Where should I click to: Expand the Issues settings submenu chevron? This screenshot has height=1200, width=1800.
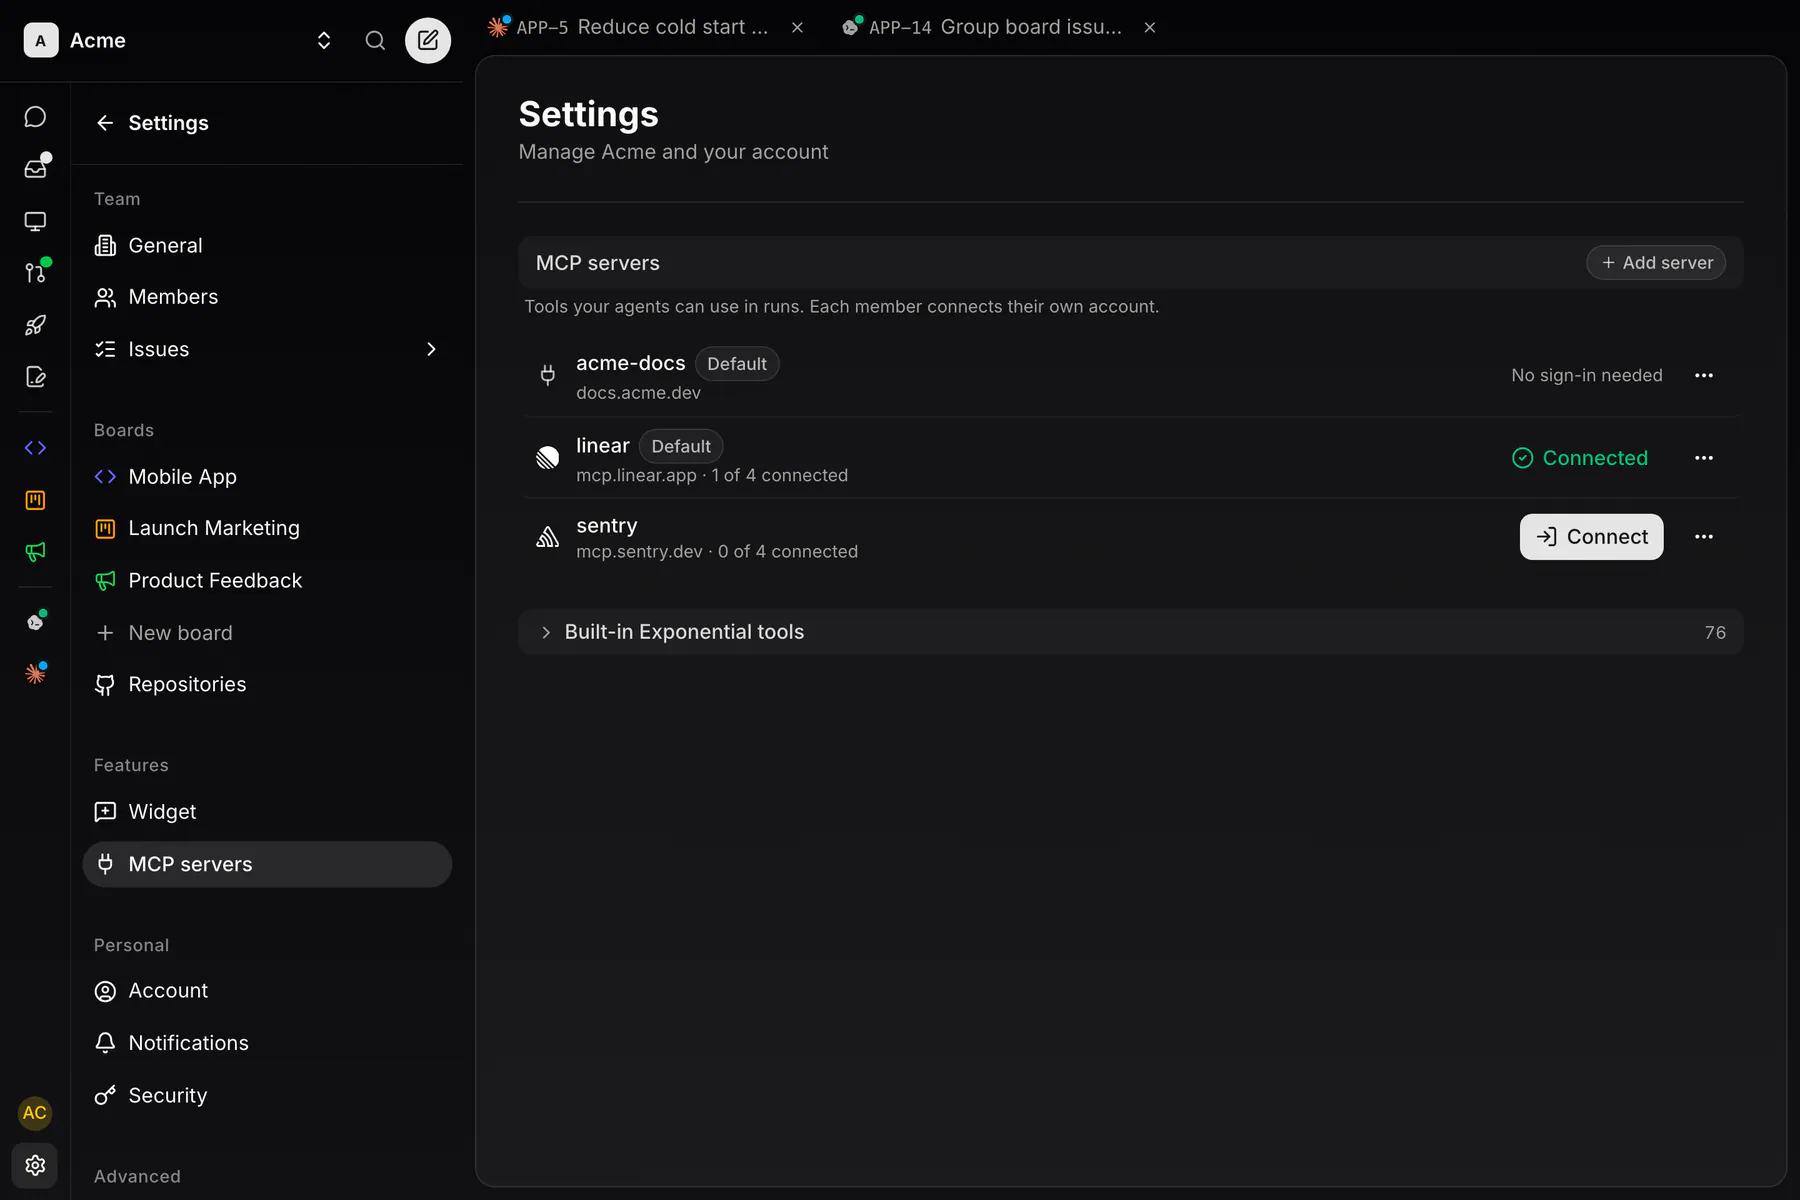pos(431,349)
